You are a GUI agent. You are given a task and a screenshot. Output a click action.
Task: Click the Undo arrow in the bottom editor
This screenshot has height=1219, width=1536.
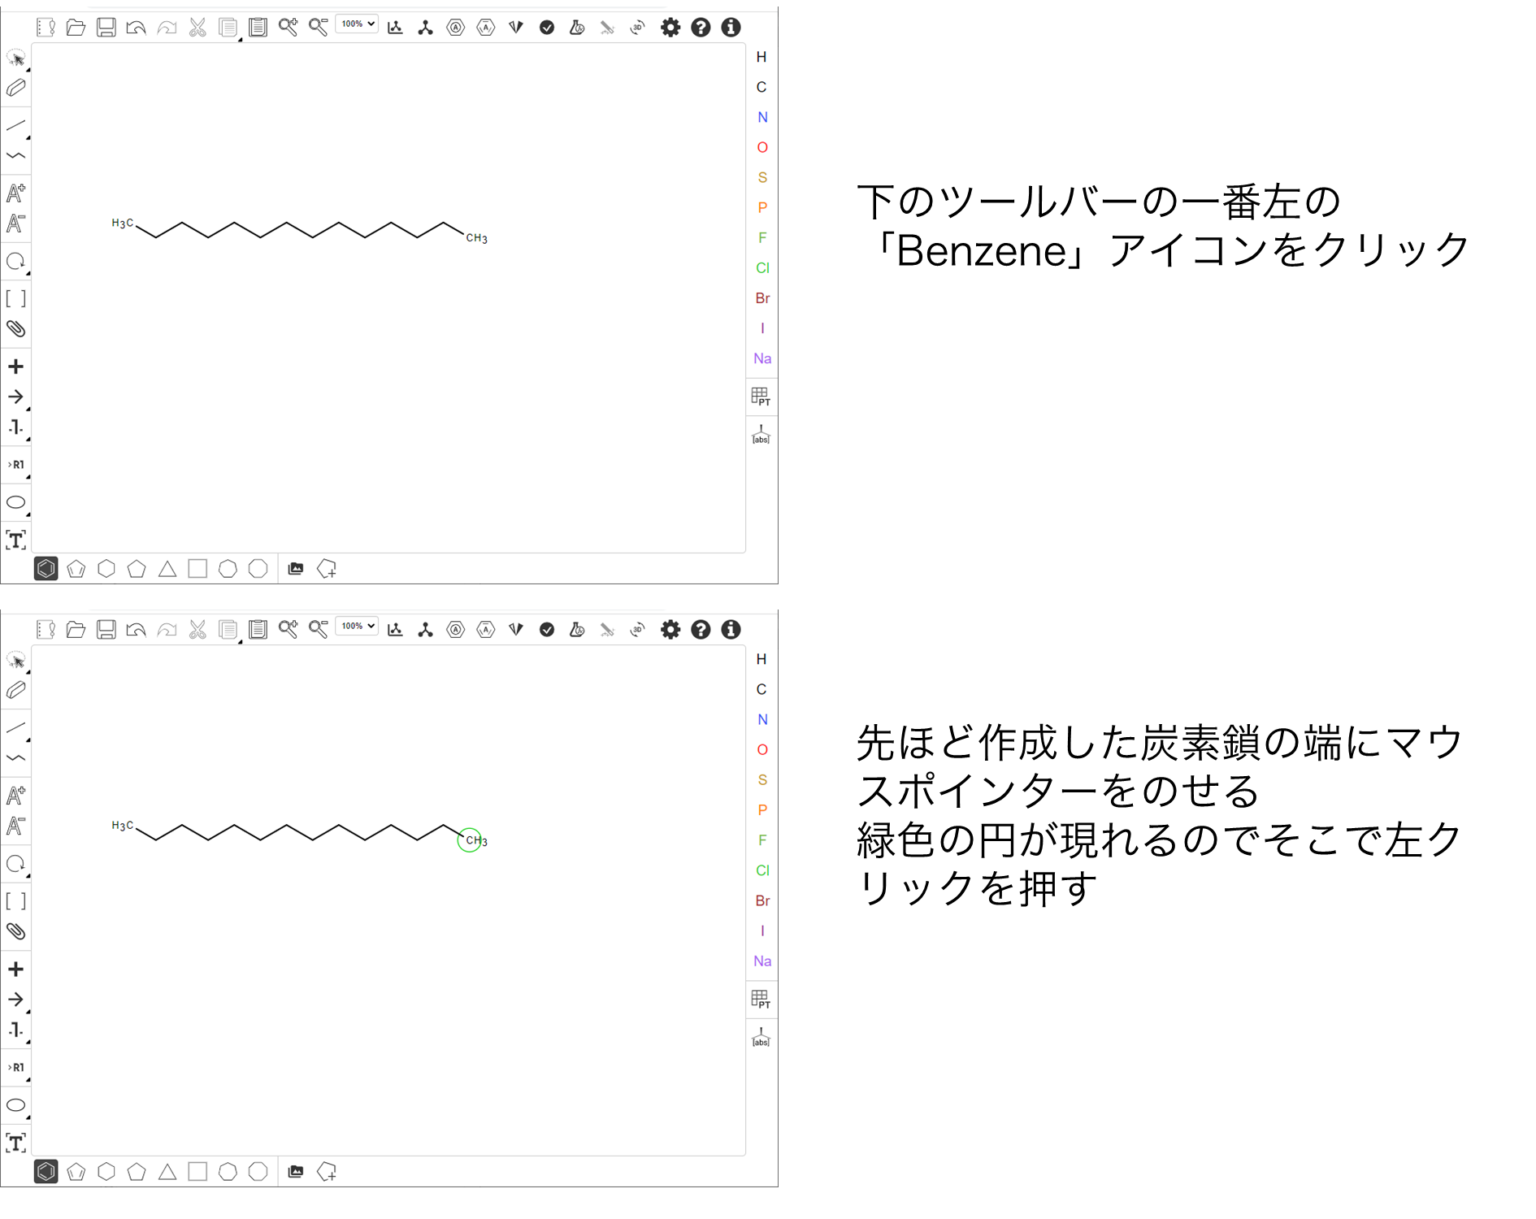click(x=136, y=630)
